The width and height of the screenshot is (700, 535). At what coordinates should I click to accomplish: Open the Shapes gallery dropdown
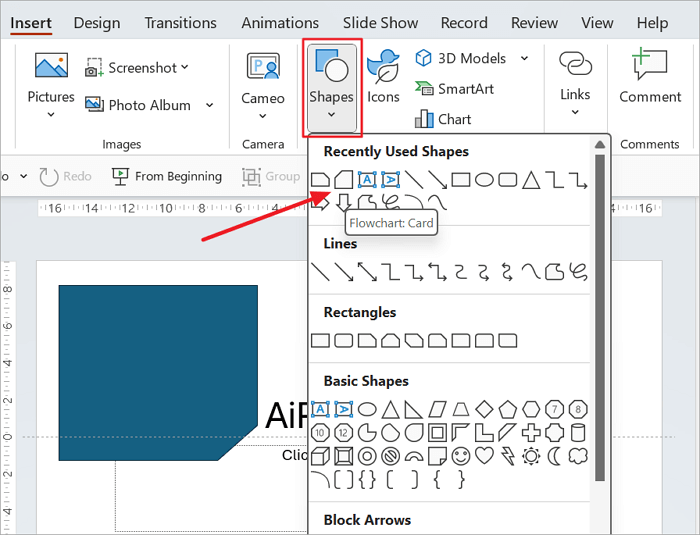(331, 88)
